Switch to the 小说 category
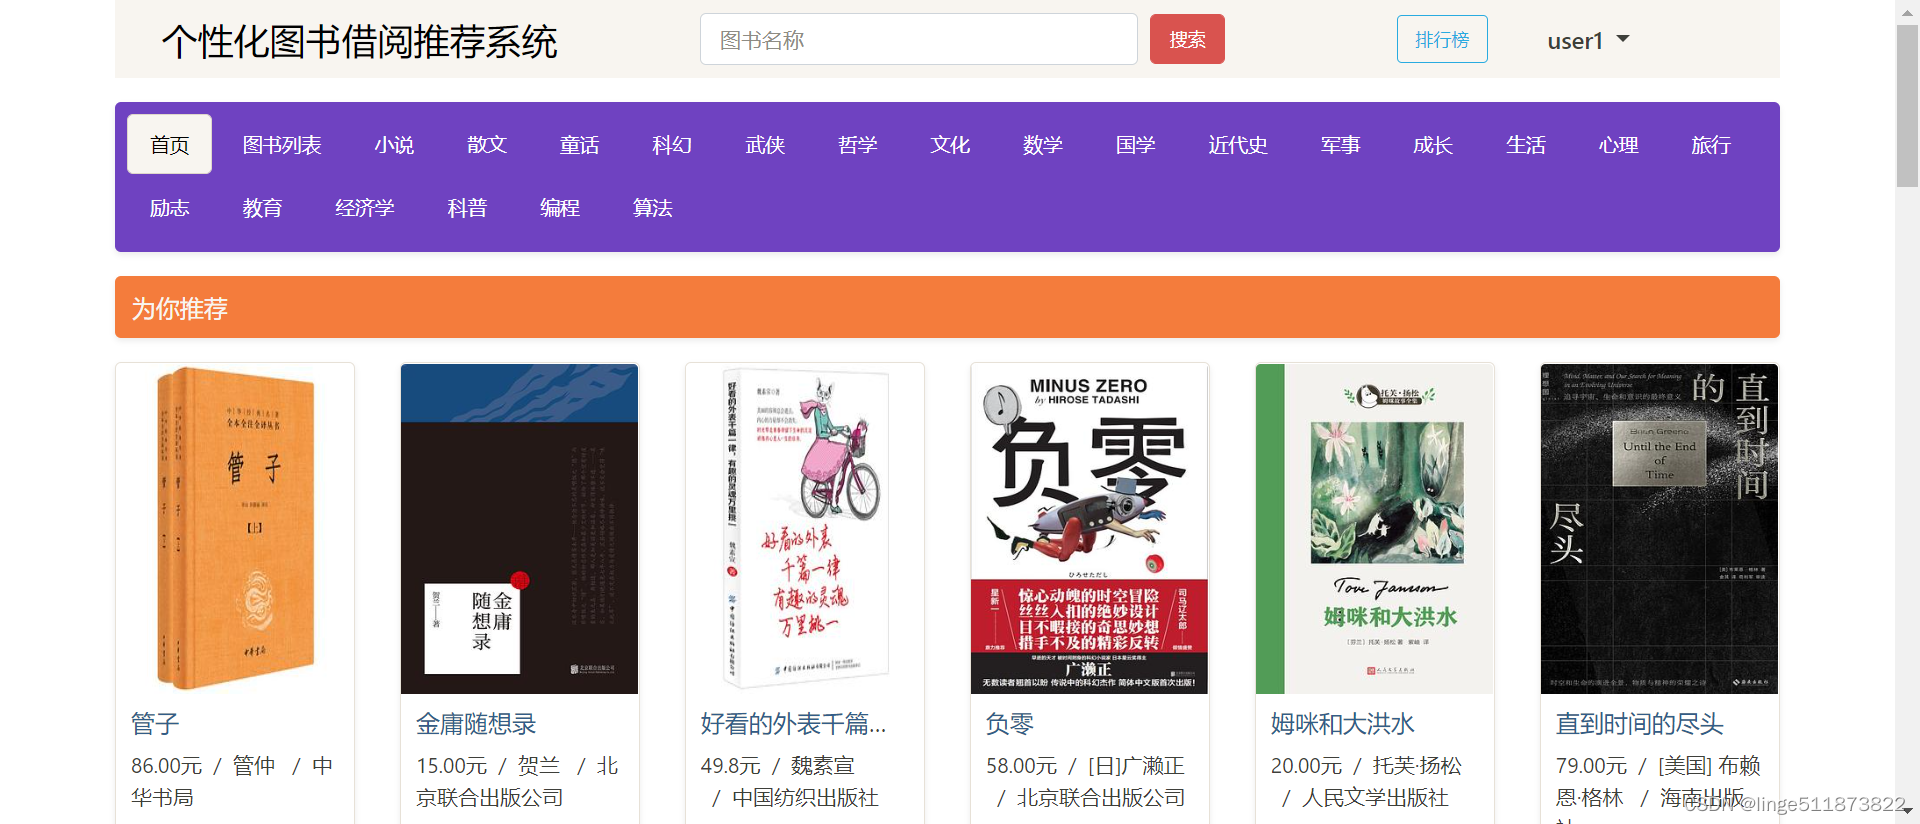 click(394, 145)
